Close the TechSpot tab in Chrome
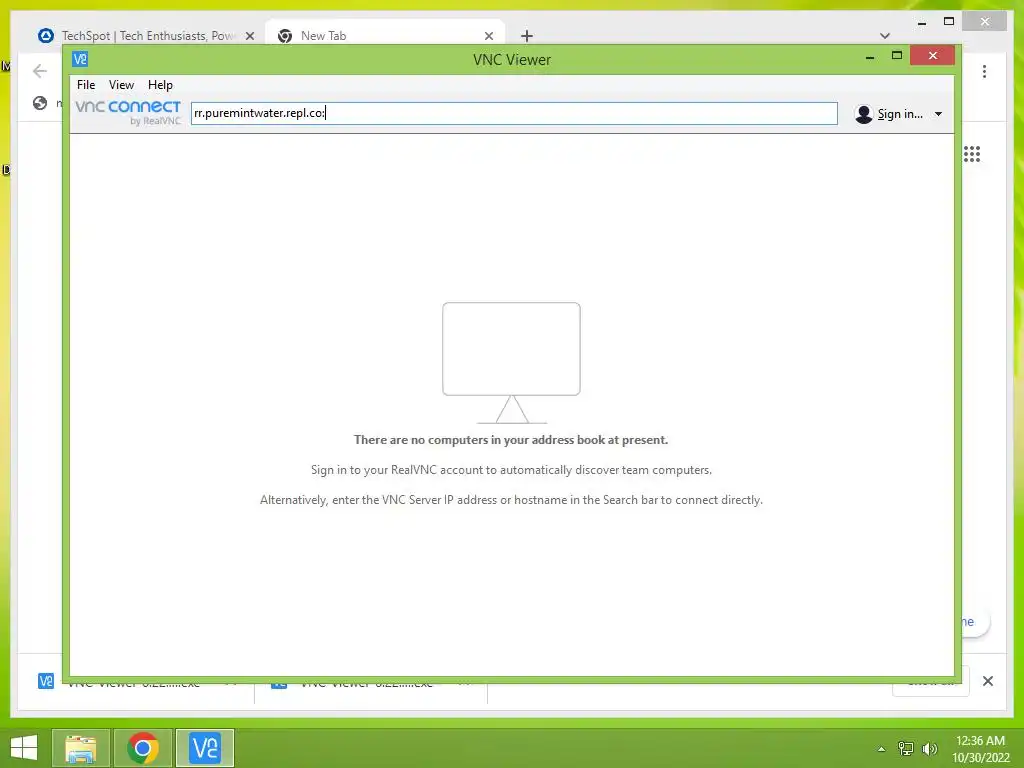Viewport: 1024px width, 768px height. click(x=249, y=36)
